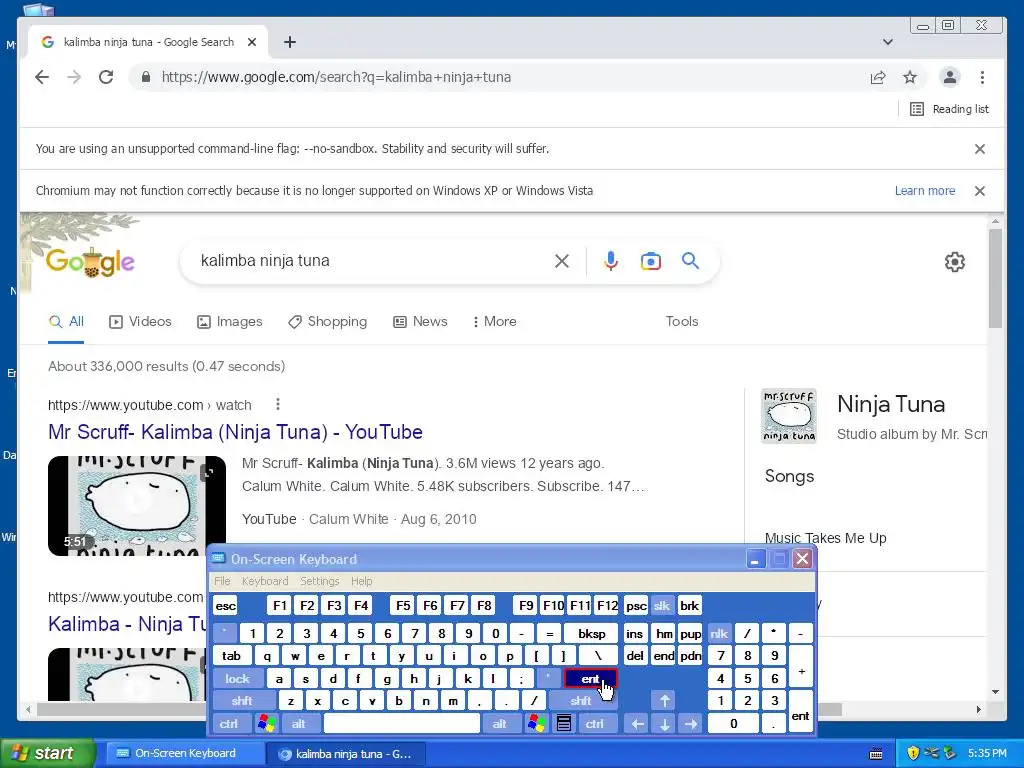
Task: Expand the More search filters menu
Action: pos(494,321)
